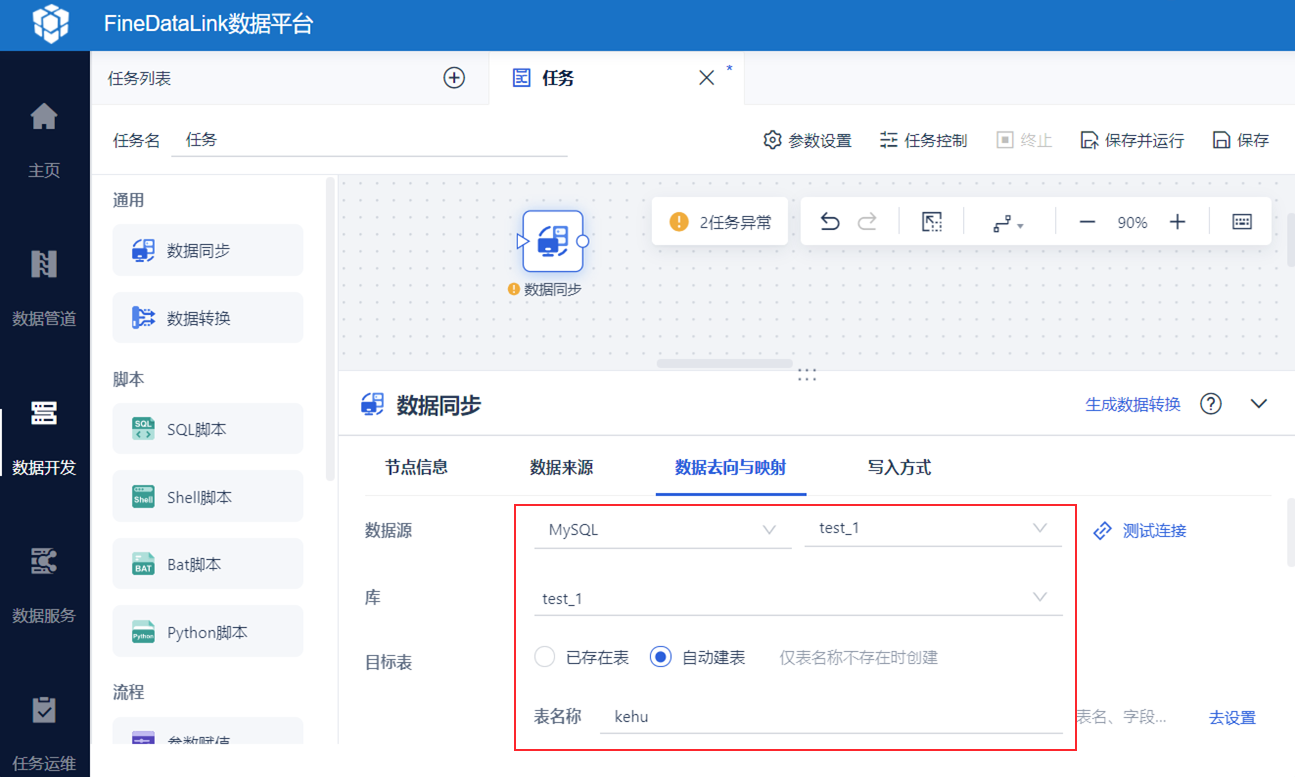Redo the last canvas action

(868, 222)
